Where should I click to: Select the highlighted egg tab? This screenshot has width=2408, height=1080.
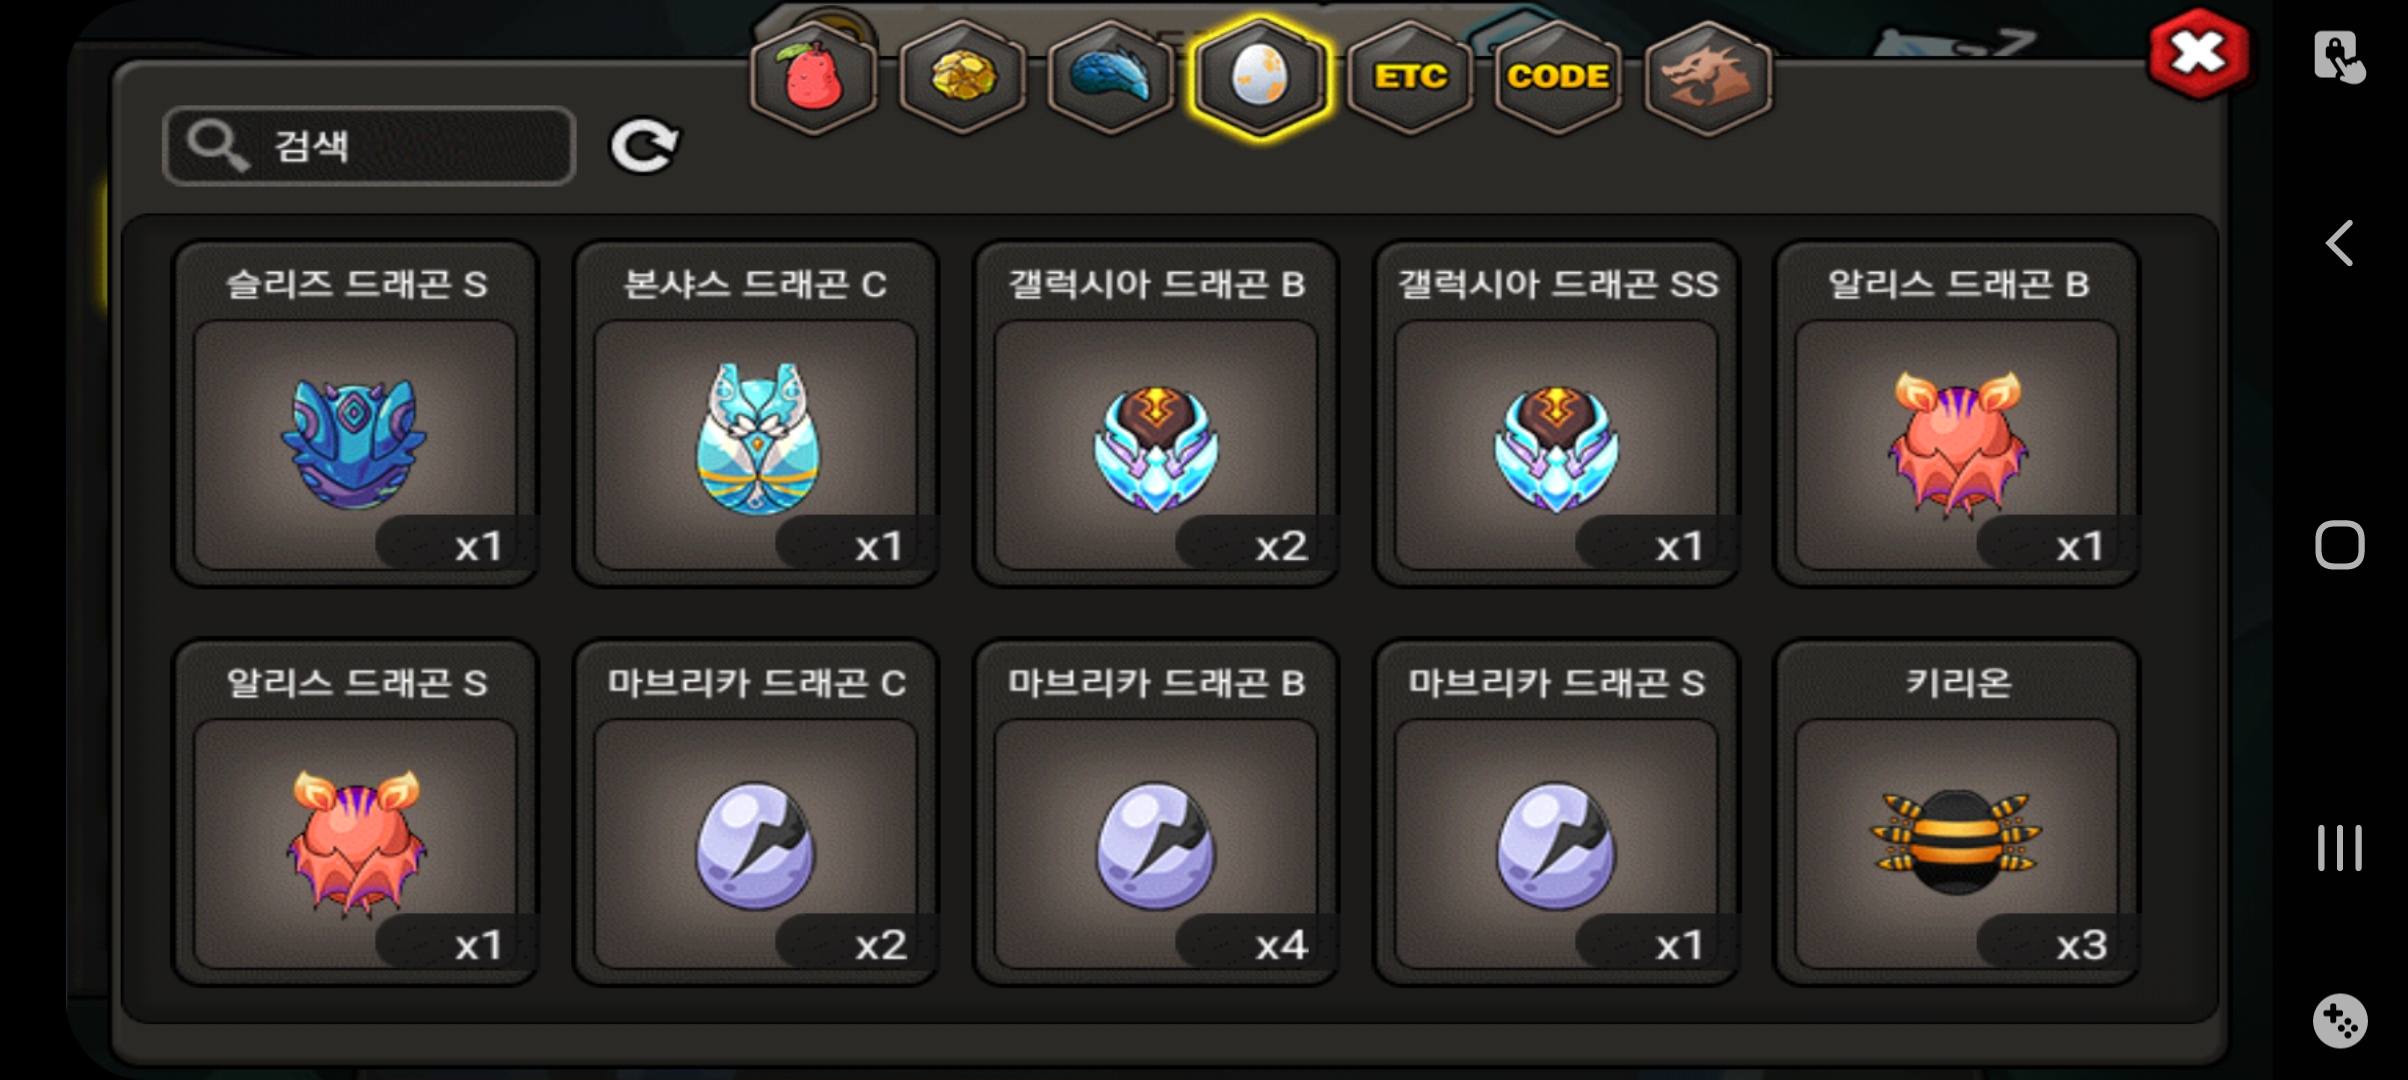pyautogui.click(x=1260, y=78)
